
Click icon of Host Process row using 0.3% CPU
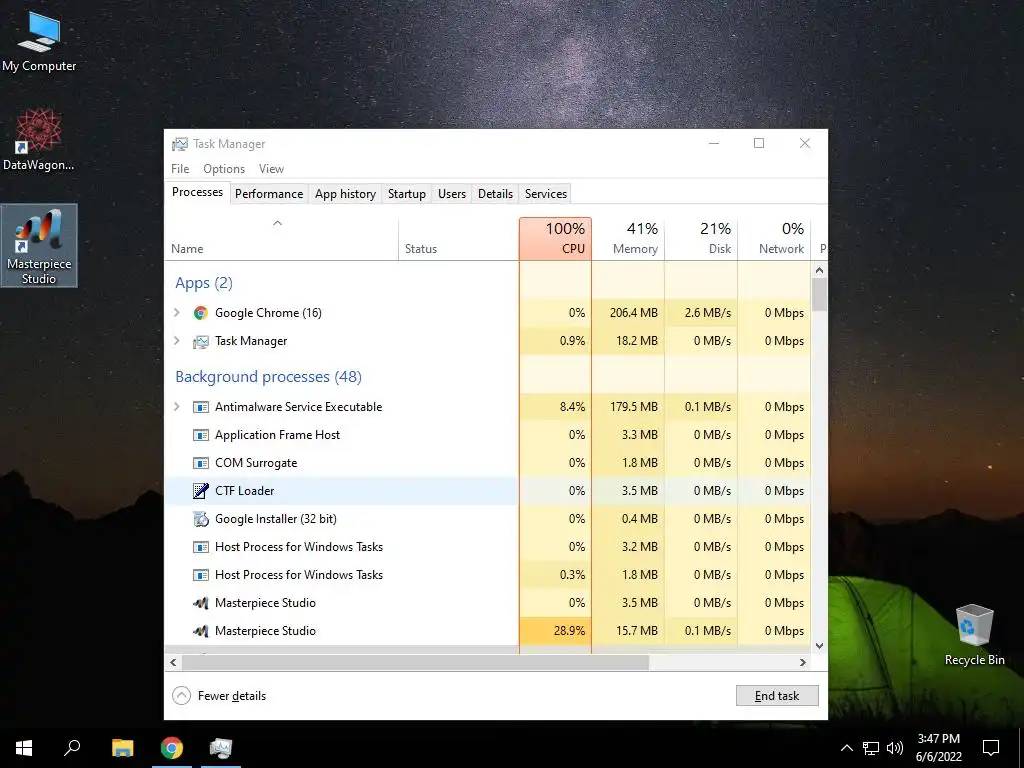point(200,575)
